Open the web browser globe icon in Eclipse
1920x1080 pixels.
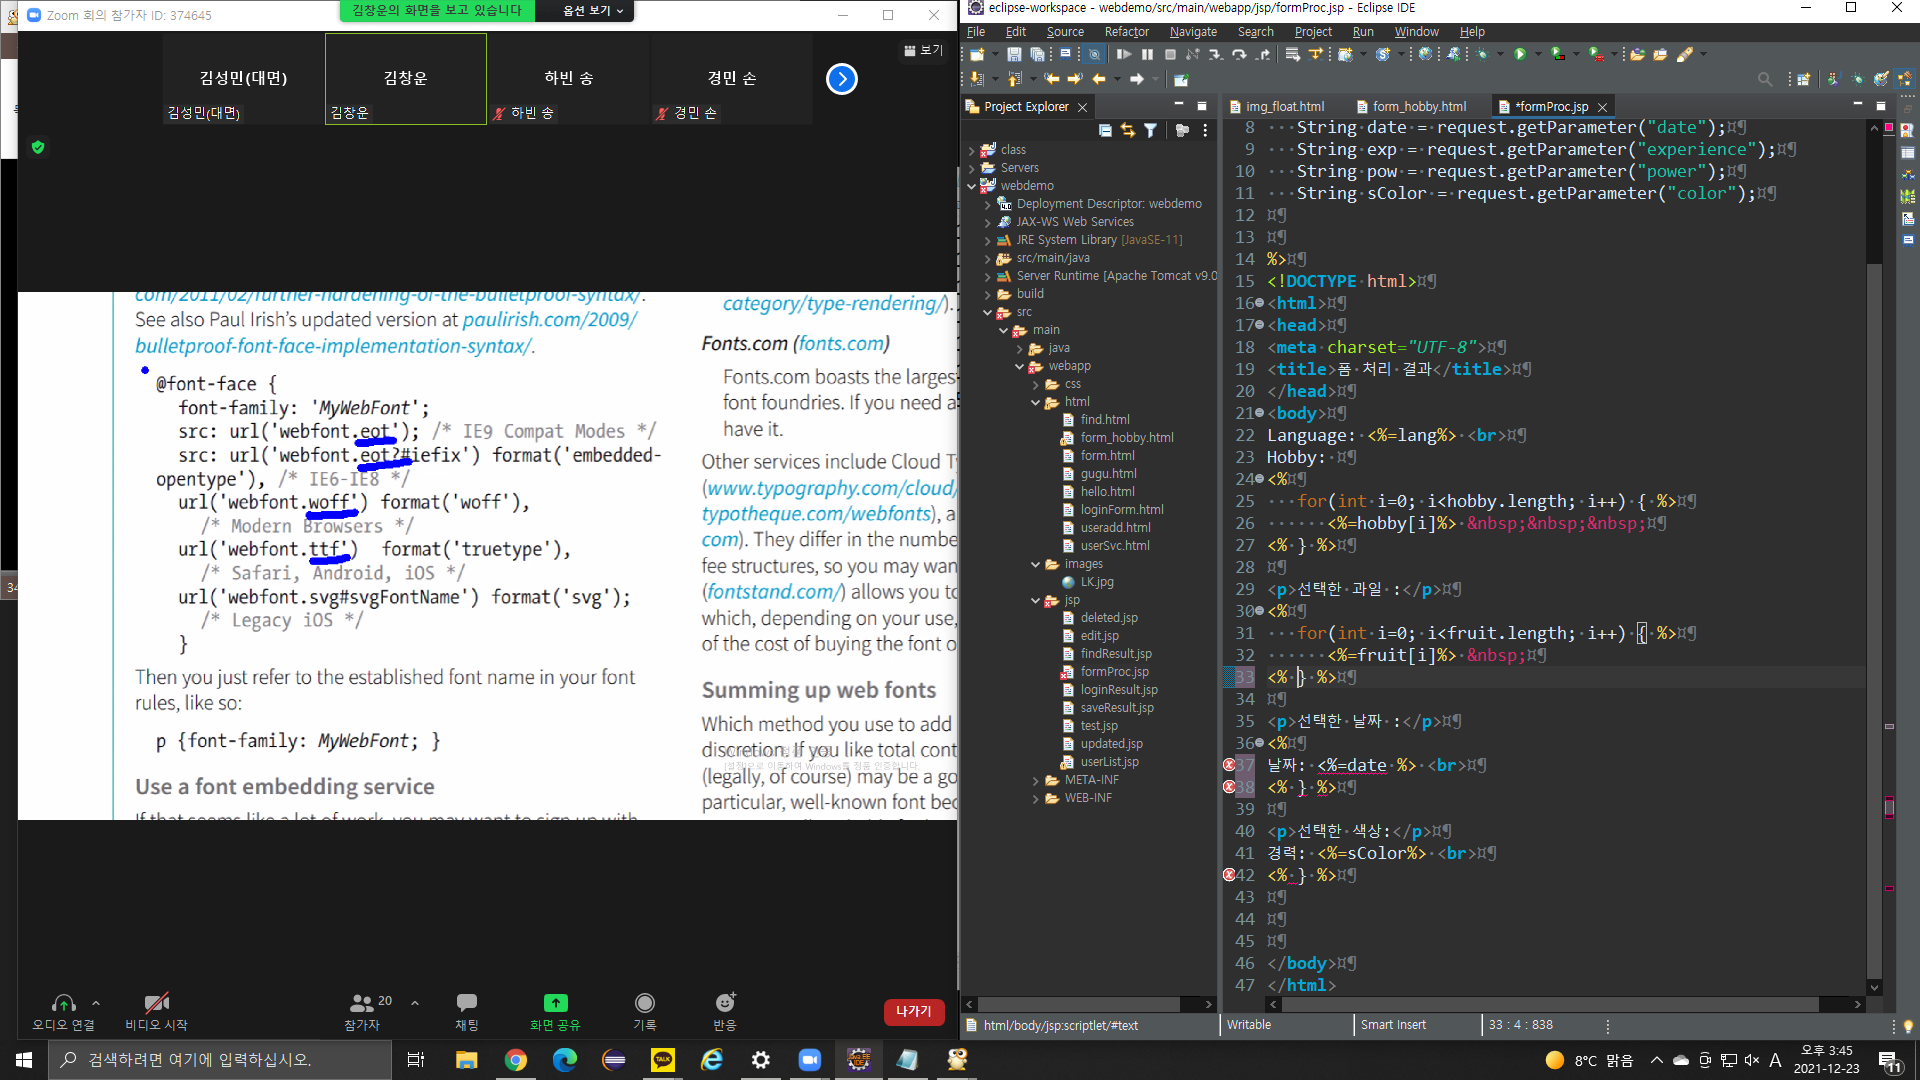[1425, 55]
